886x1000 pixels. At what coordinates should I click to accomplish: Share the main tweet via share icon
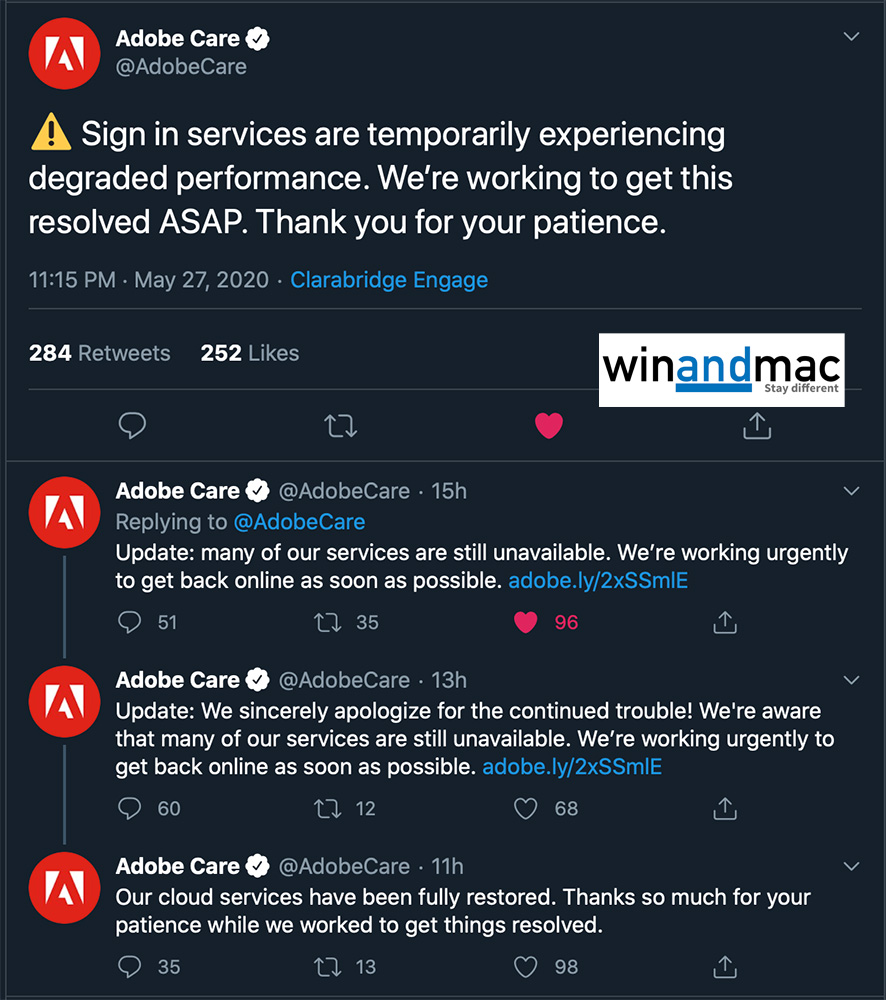(x=757, y=426)
